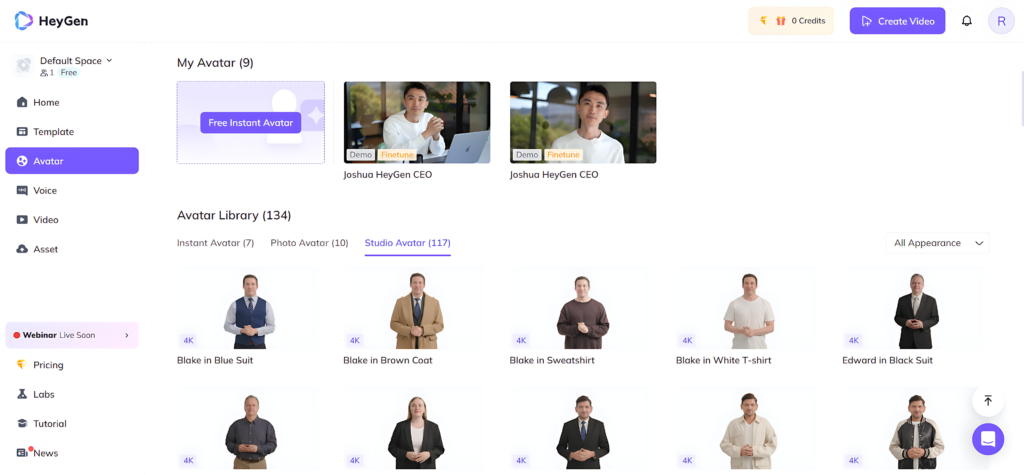Expand the Webinar Live Soon banner arrow
Image resolution: width=1024 pixels, height=475 pixels.
tap(127, 335)
